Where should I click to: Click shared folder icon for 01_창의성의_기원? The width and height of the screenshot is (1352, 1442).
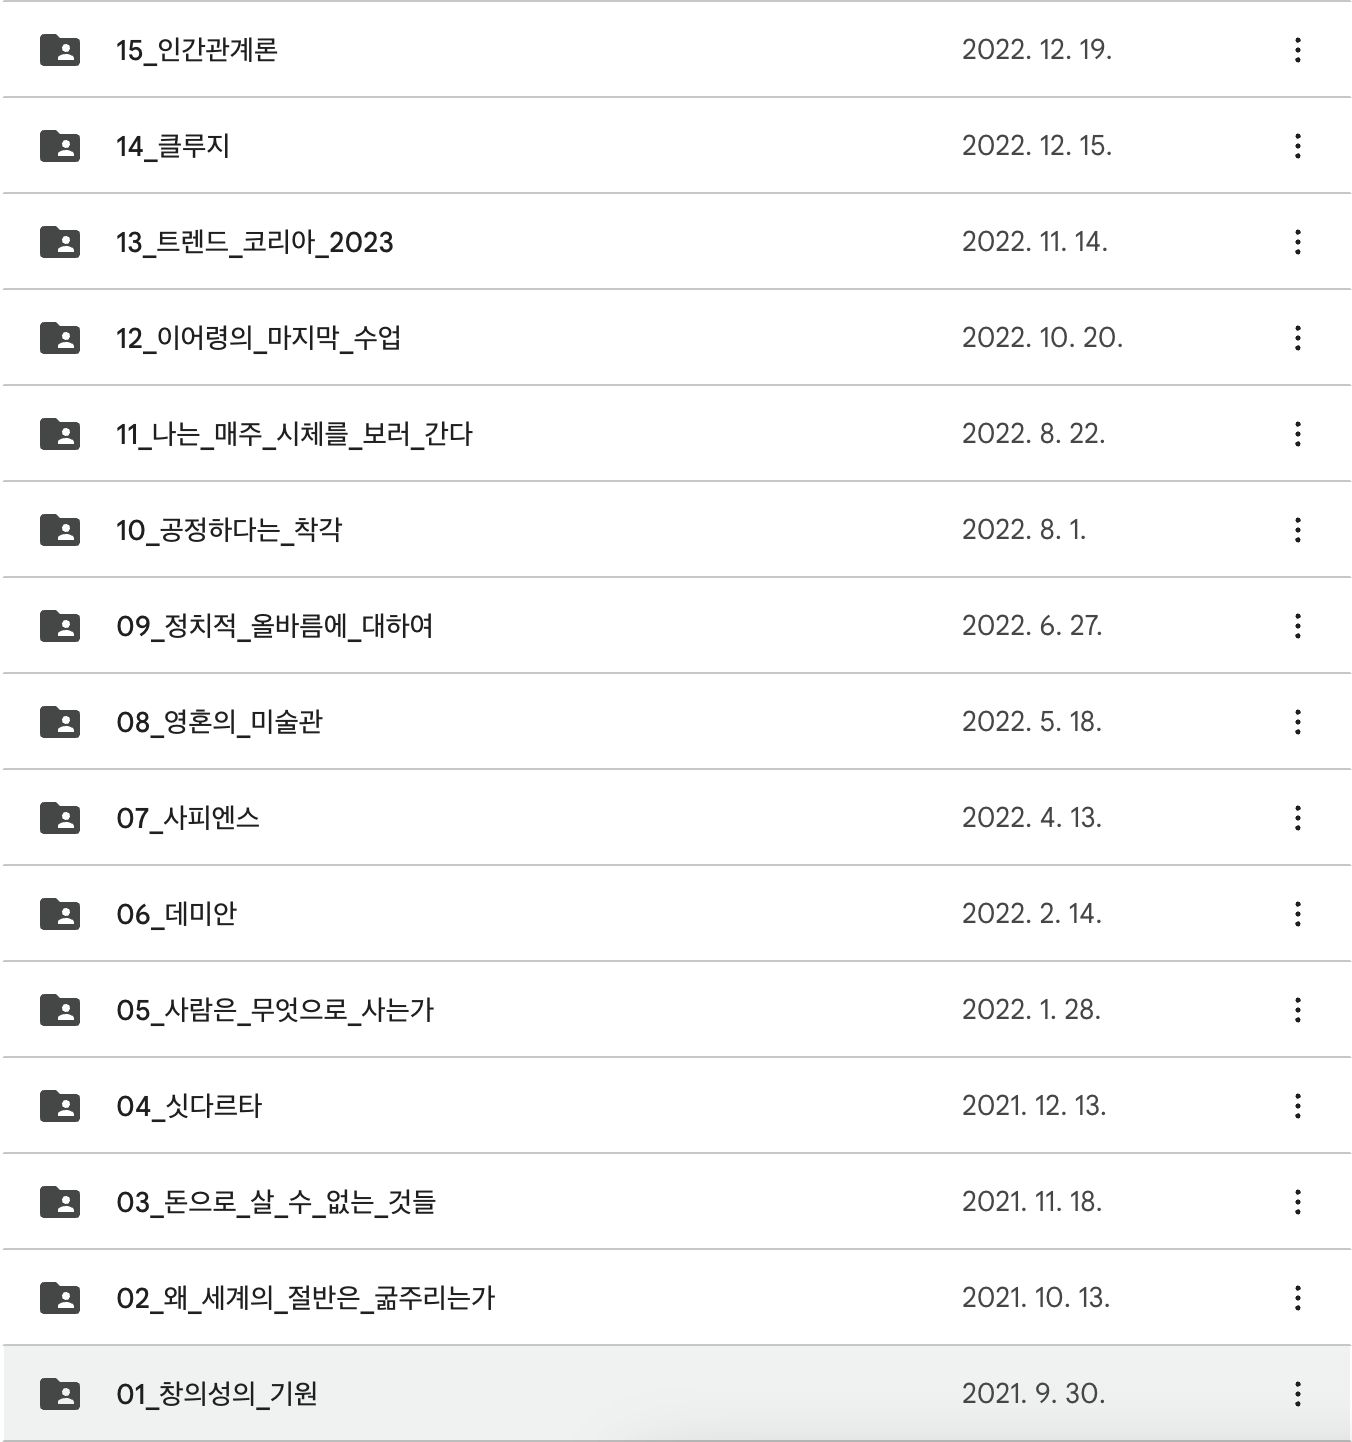click(x=60, y=1394)
